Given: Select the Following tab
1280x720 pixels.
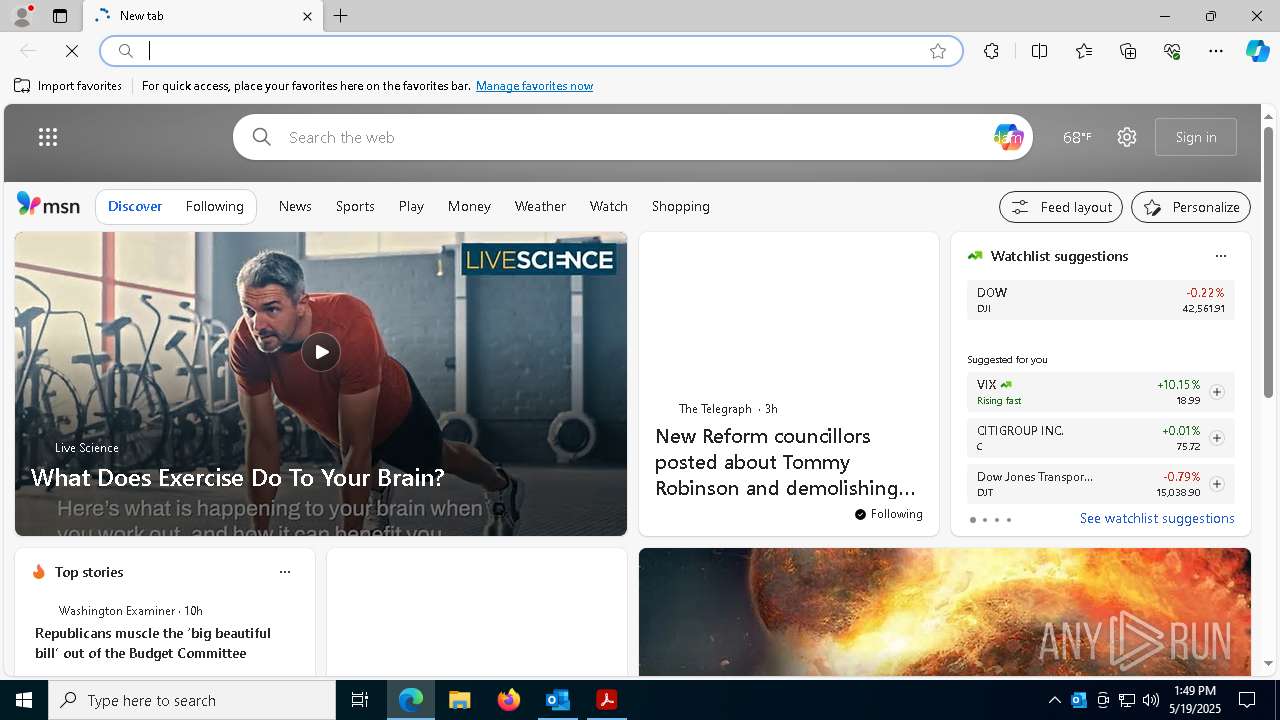Looking at the screenshot, I should click(x=215, y=206).
